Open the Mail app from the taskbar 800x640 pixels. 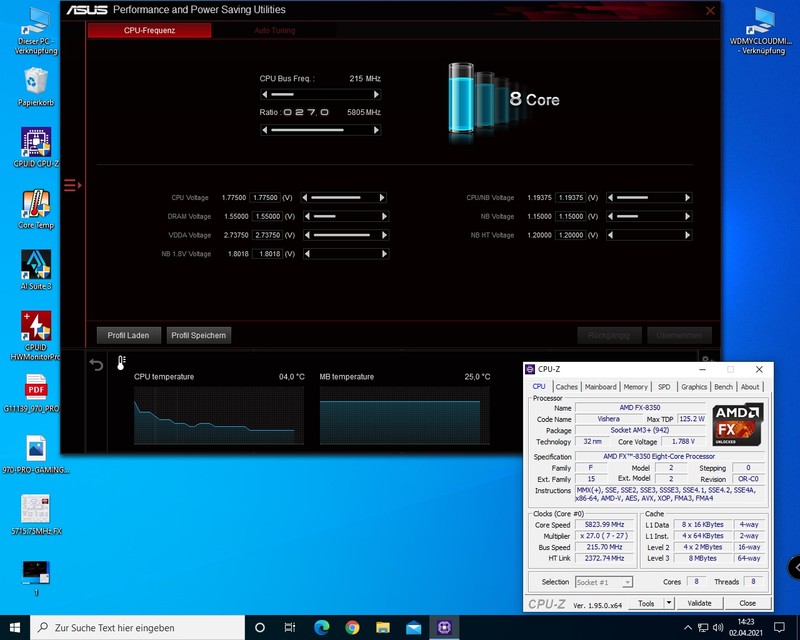coord(413,628)
